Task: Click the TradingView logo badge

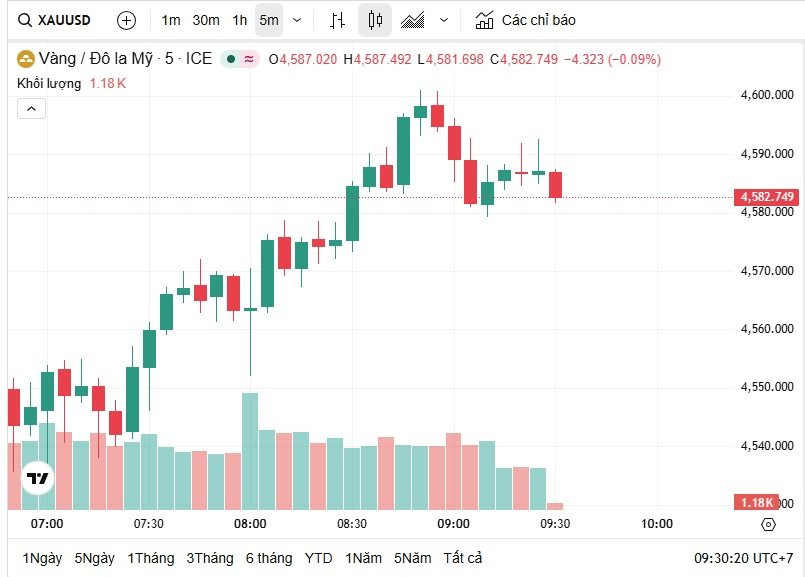Action: [38, 478]
